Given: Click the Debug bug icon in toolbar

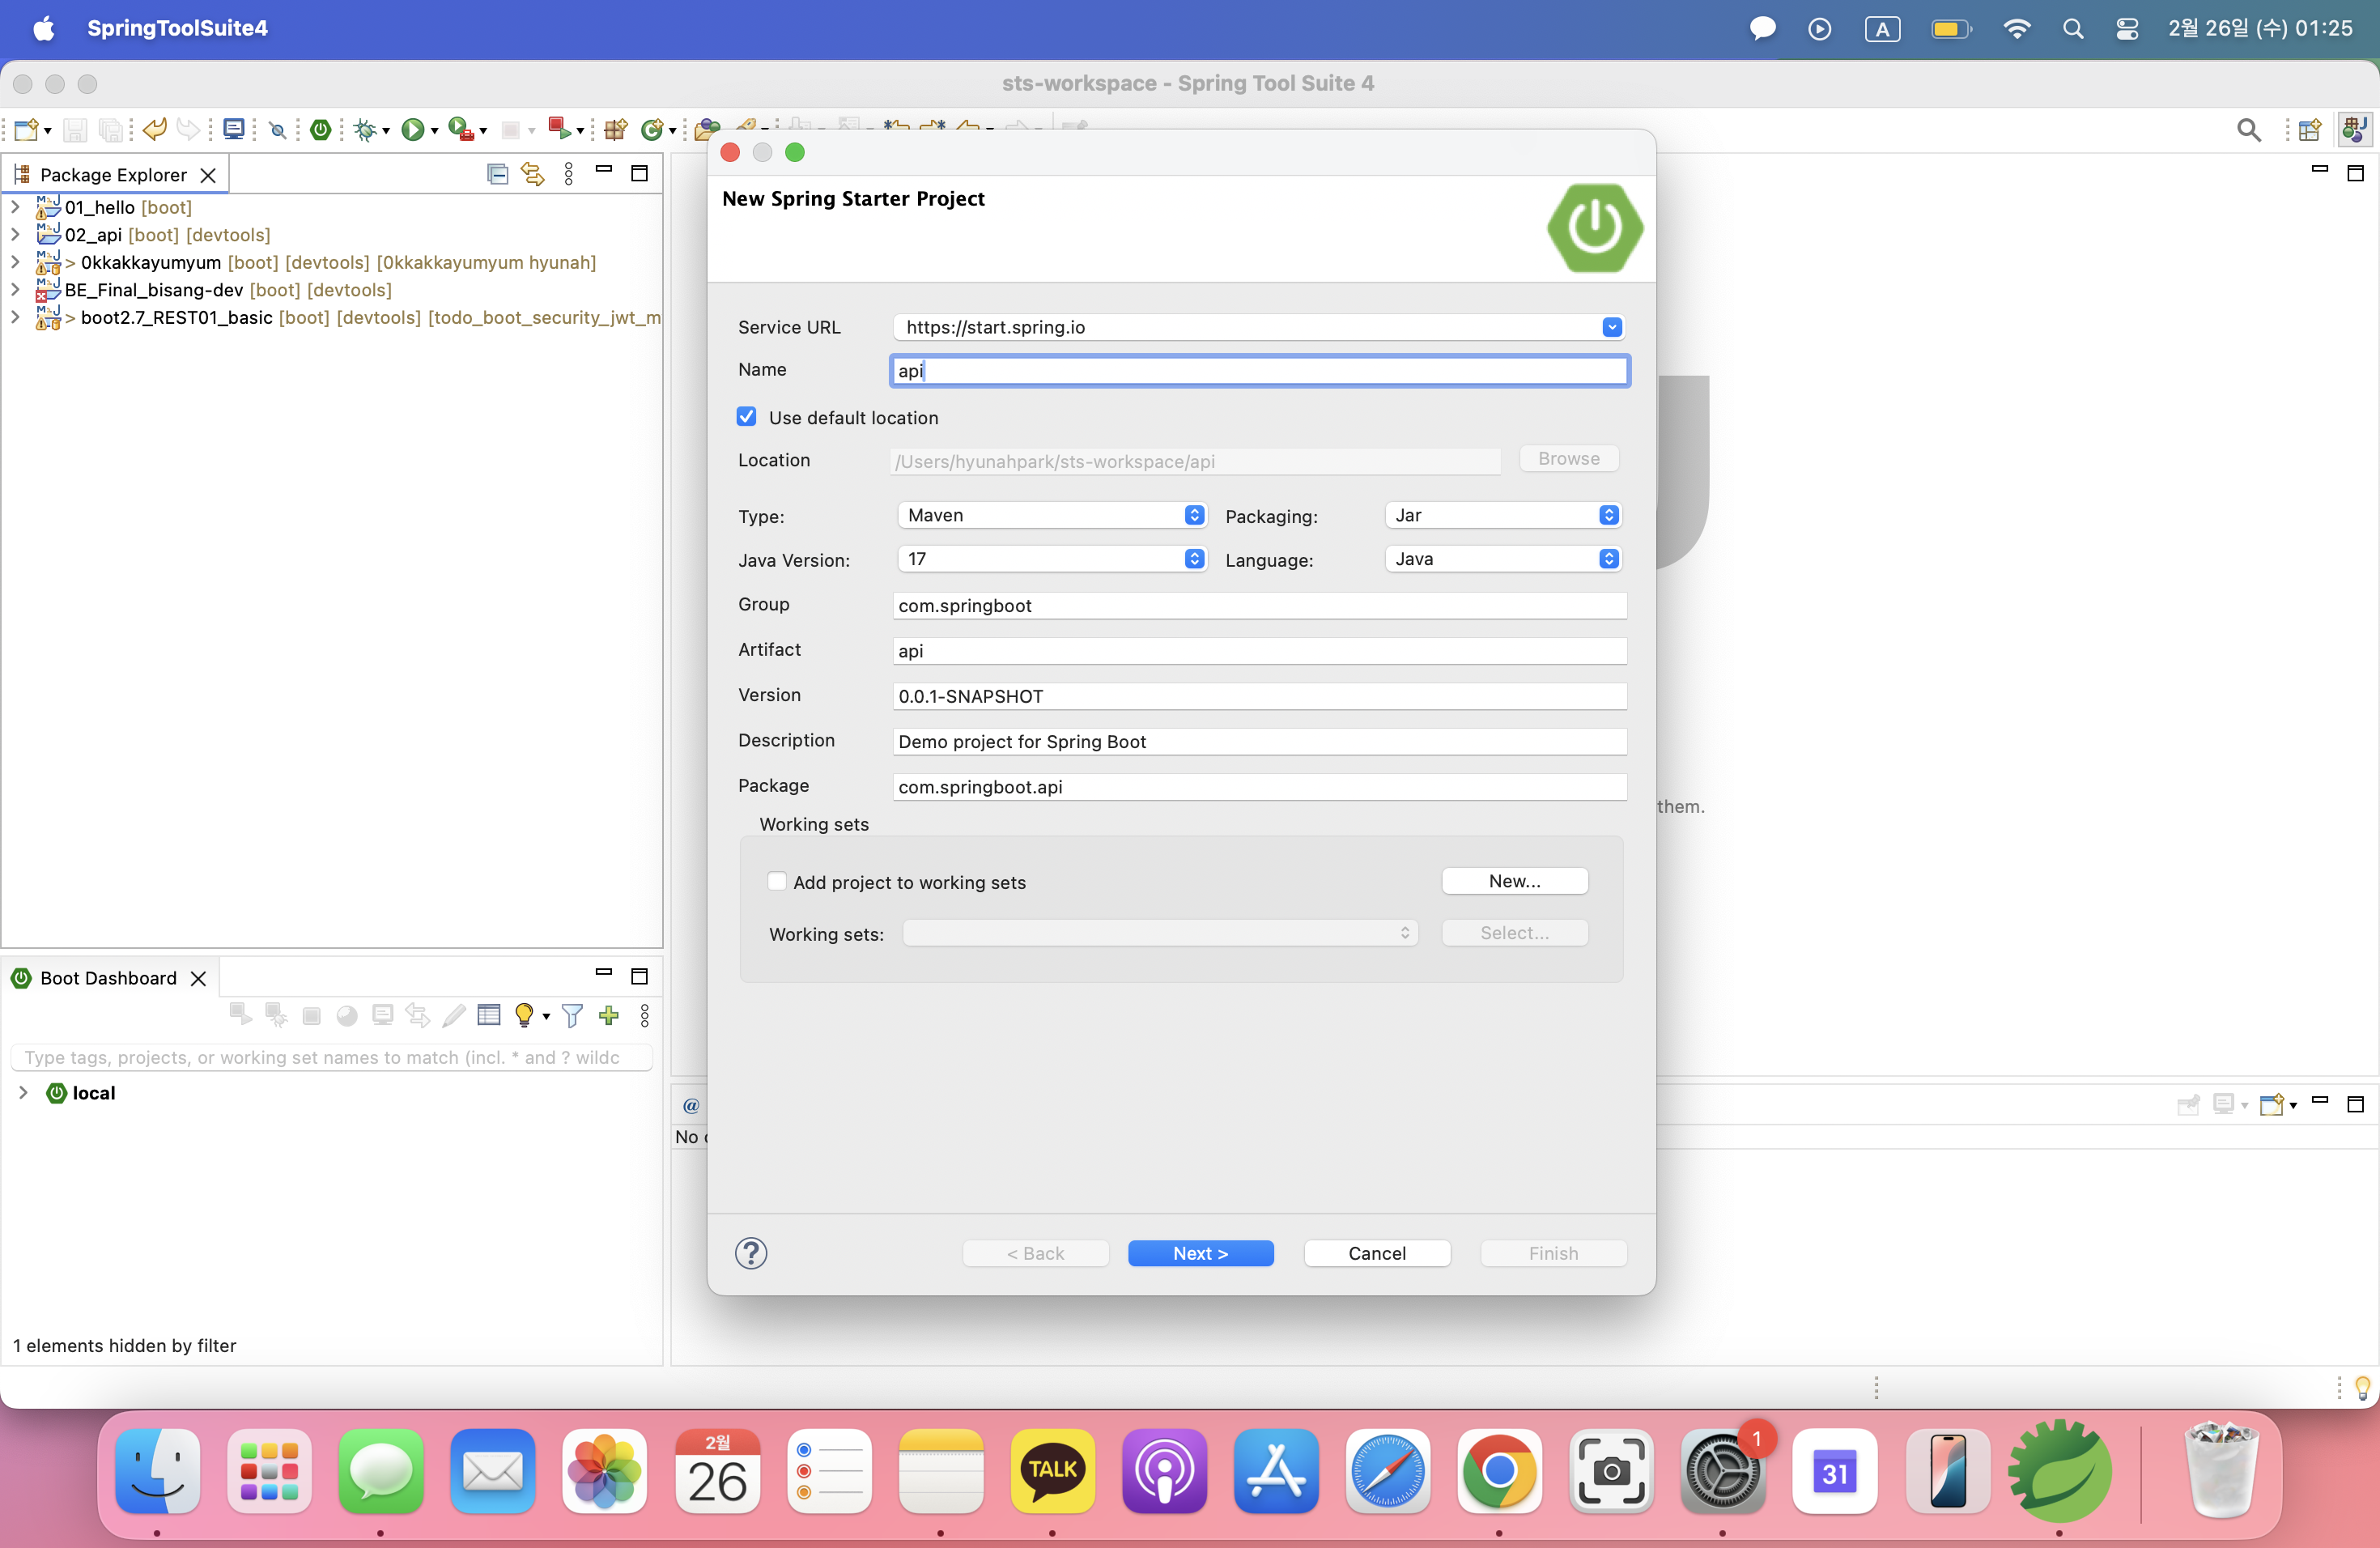Looking at the screenshot, I should 366,130.
